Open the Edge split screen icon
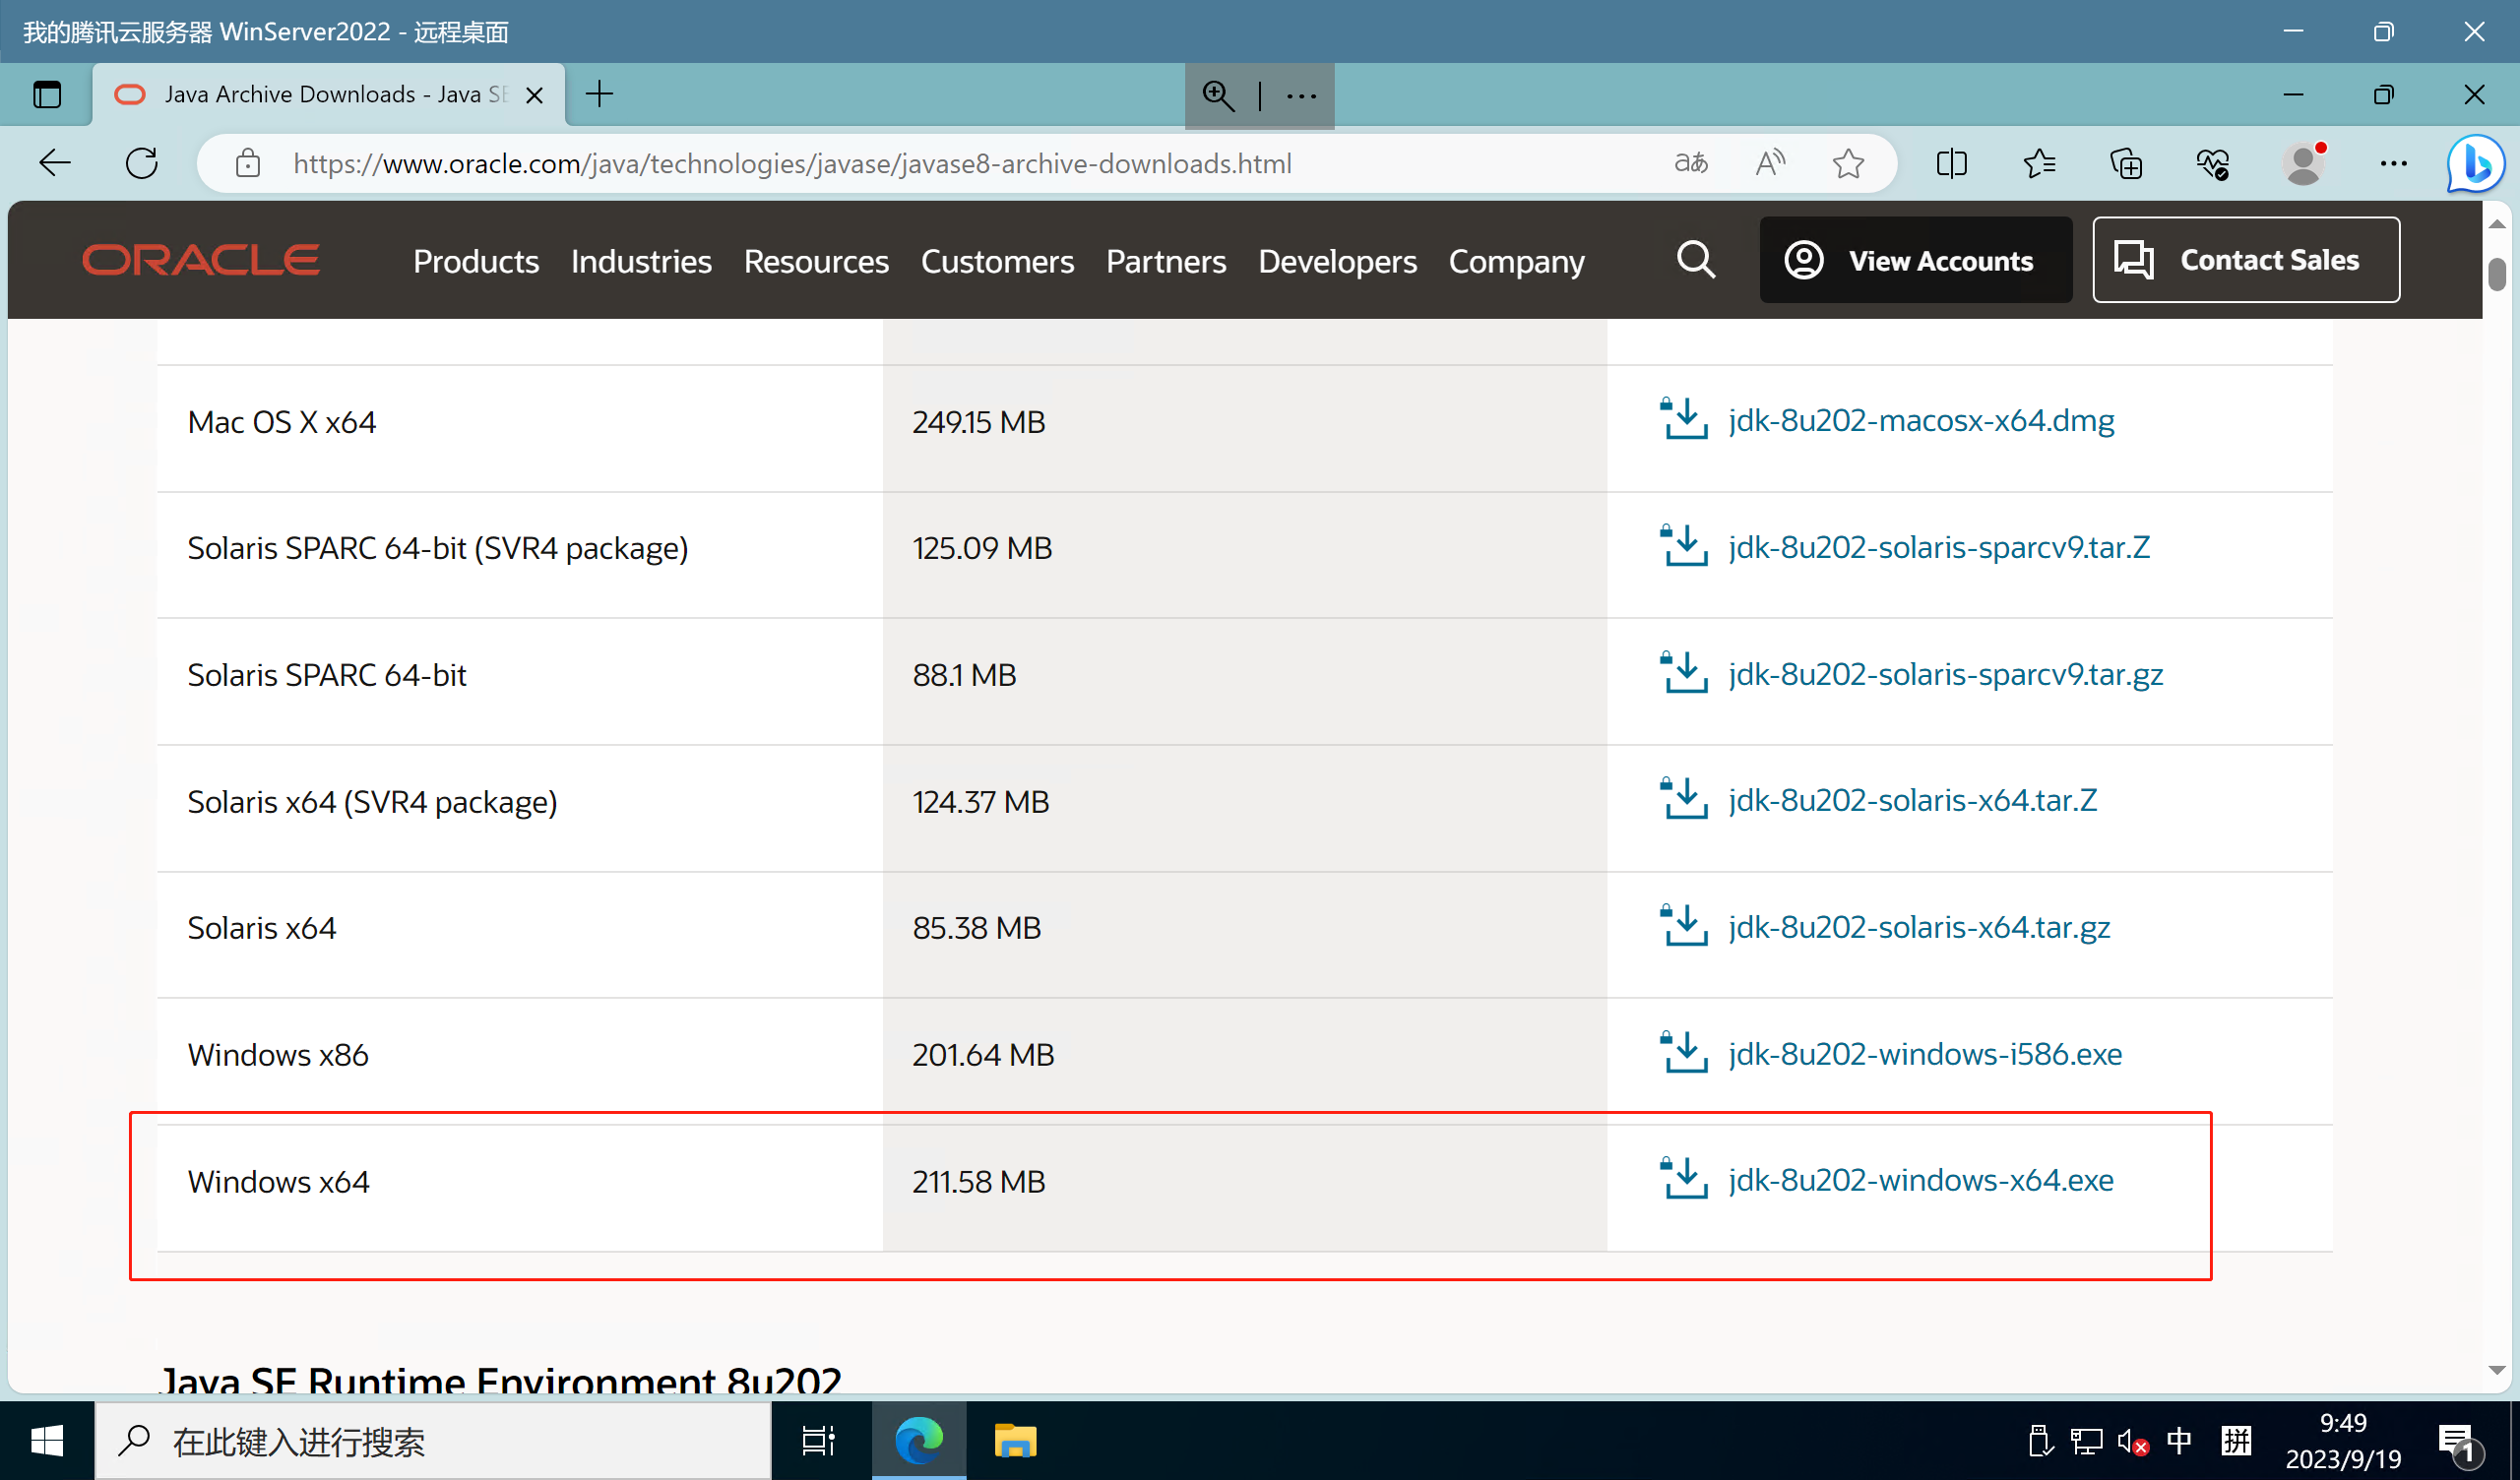The width and height of the screenshot is (2520, 1480). click(1951, 163)
